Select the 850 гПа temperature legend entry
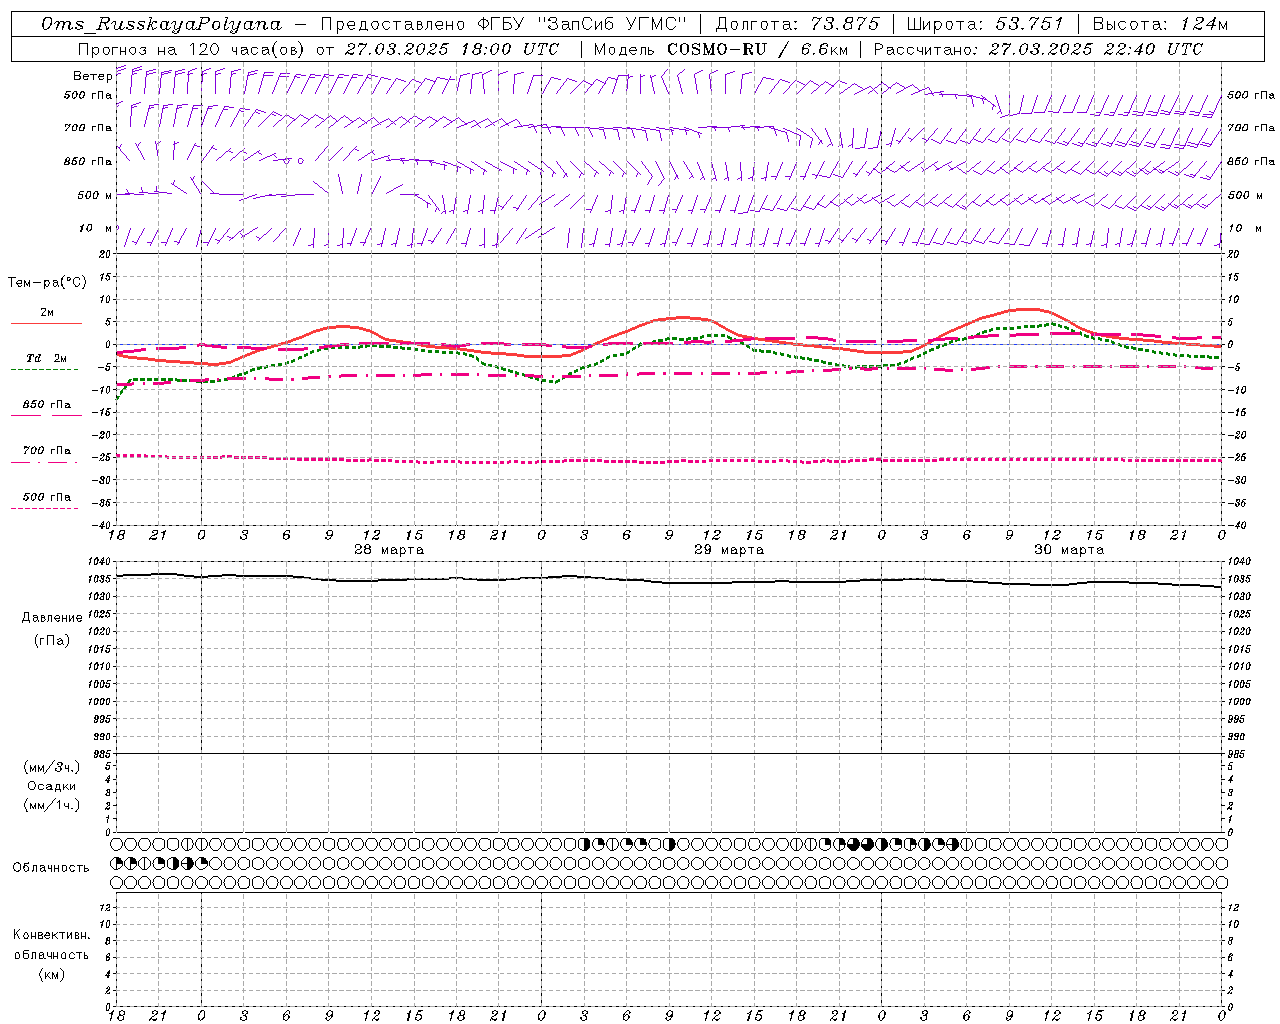This screenshot has width=1280, height=1024. tap(47, 405)
